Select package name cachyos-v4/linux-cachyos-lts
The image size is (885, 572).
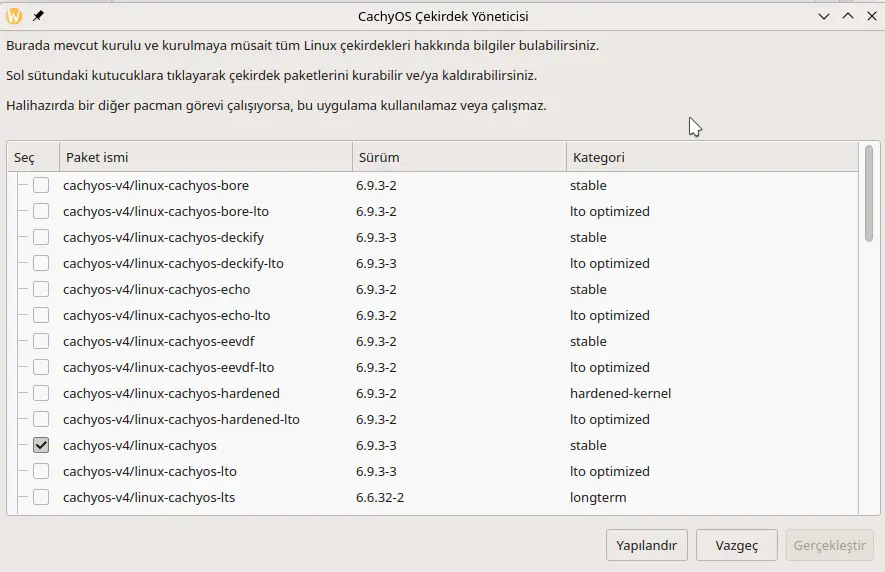coord(149,497)
